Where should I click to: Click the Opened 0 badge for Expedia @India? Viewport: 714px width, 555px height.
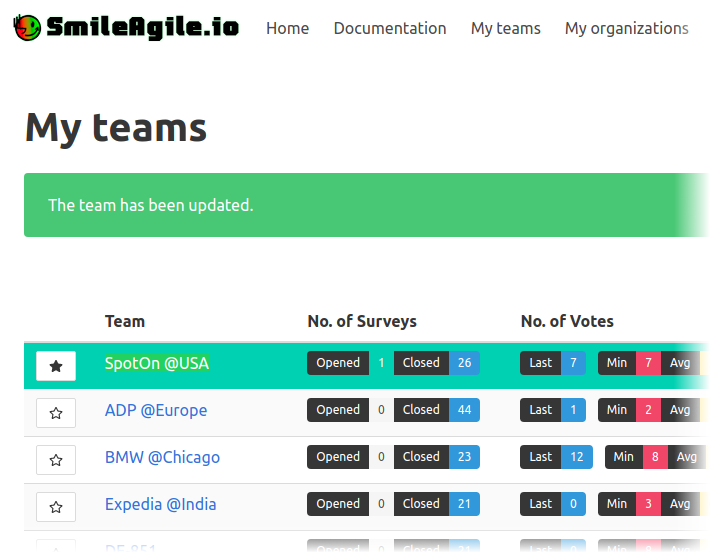[350, 504]
